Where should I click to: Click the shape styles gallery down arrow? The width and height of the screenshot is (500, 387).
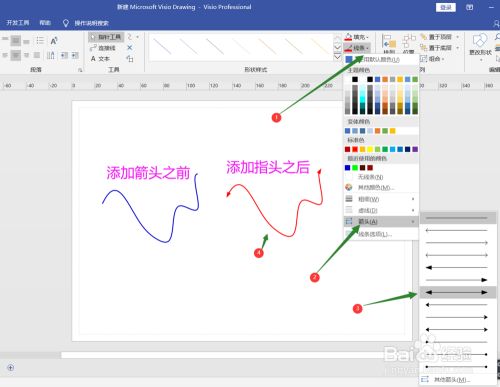(337, 47)
